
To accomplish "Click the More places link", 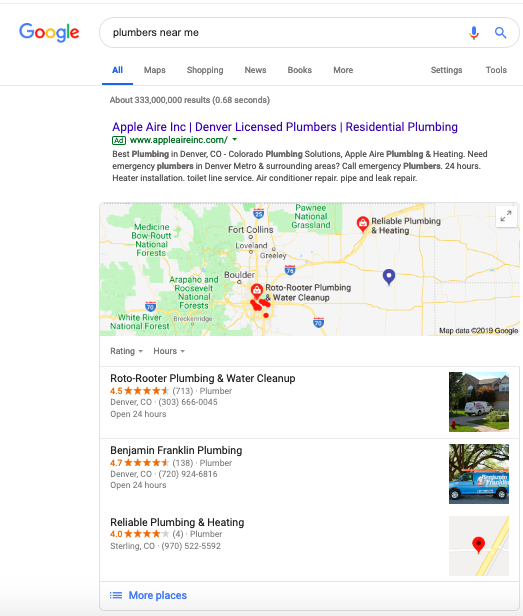I will tap(158, 595).
